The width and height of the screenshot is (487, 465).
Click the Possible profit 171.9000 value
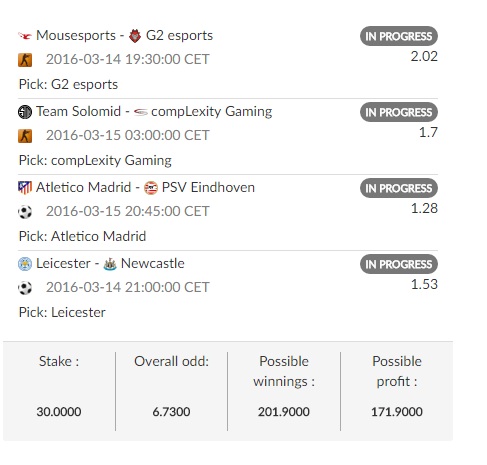pyautogui.click(x=397, y=412)
